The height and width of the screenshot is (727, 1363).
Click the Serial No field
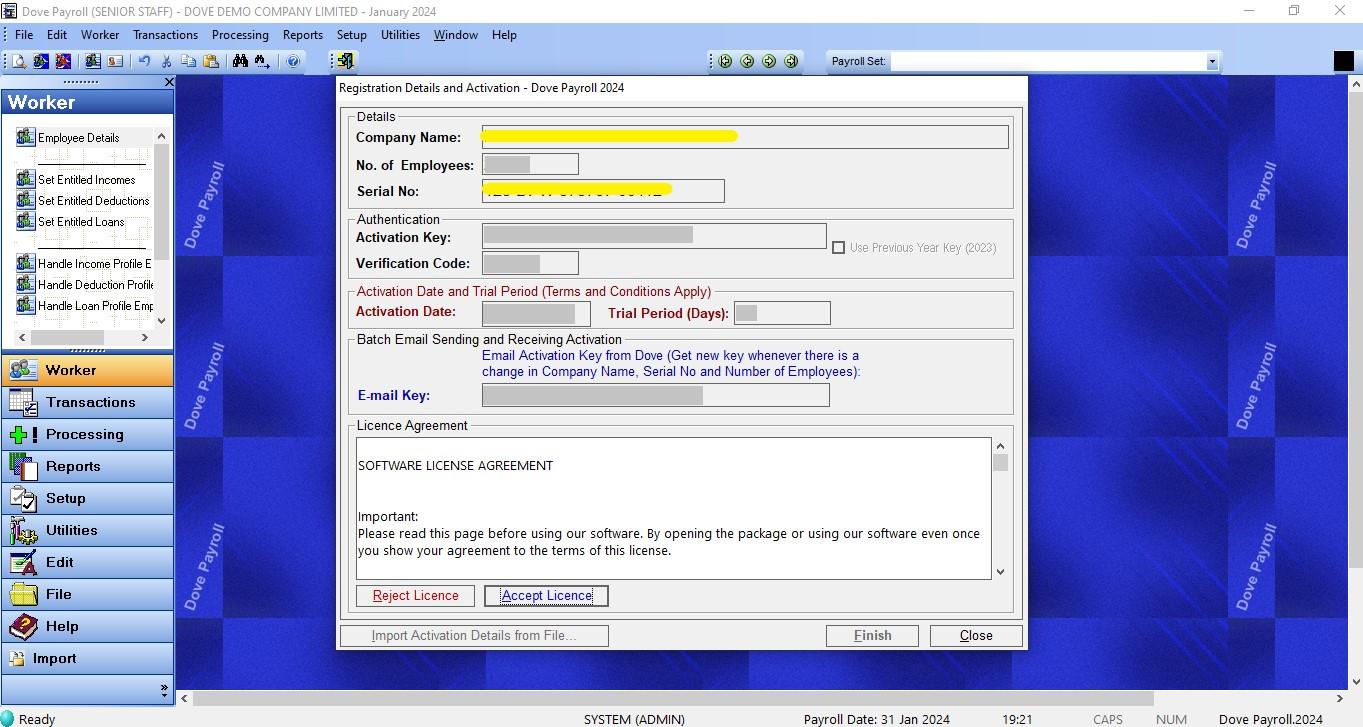coord(603,191)
